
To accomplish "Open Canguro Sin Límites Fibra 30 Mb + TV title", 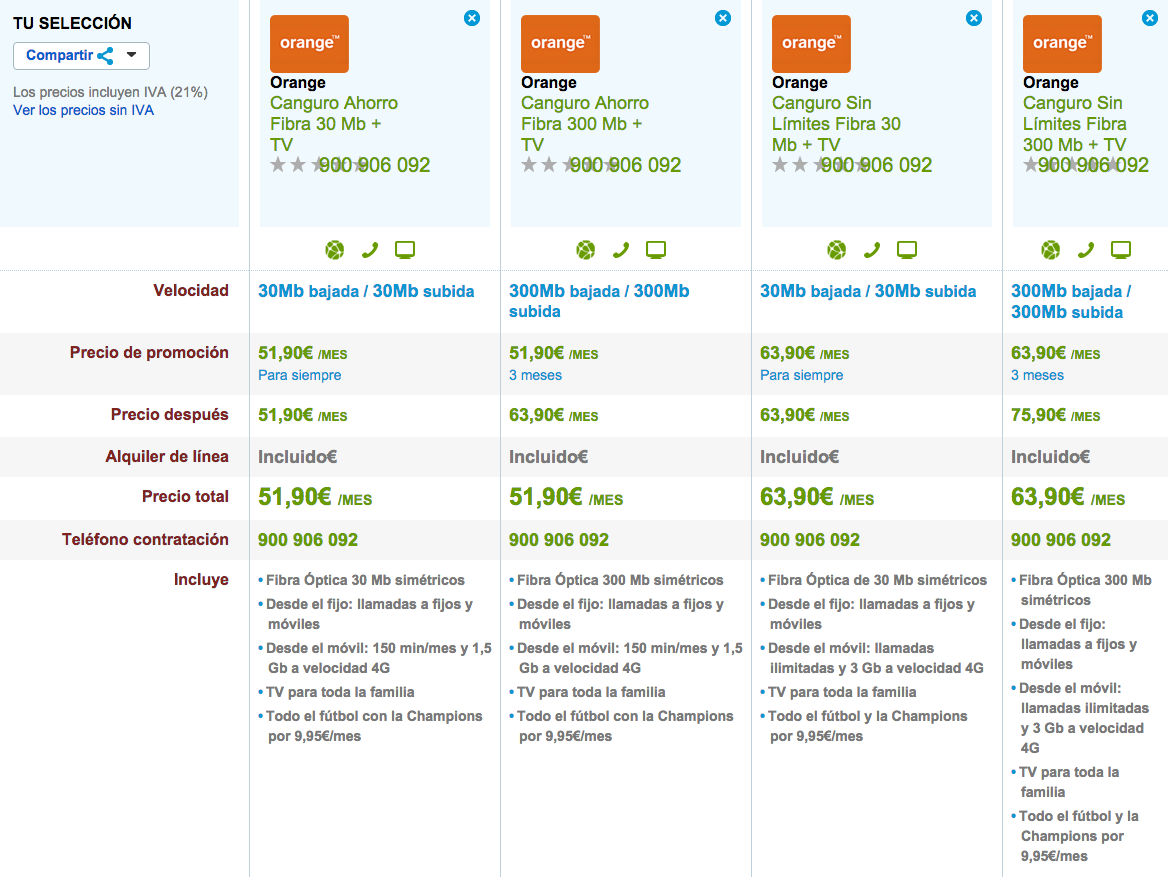I will [x=836, y=124].
